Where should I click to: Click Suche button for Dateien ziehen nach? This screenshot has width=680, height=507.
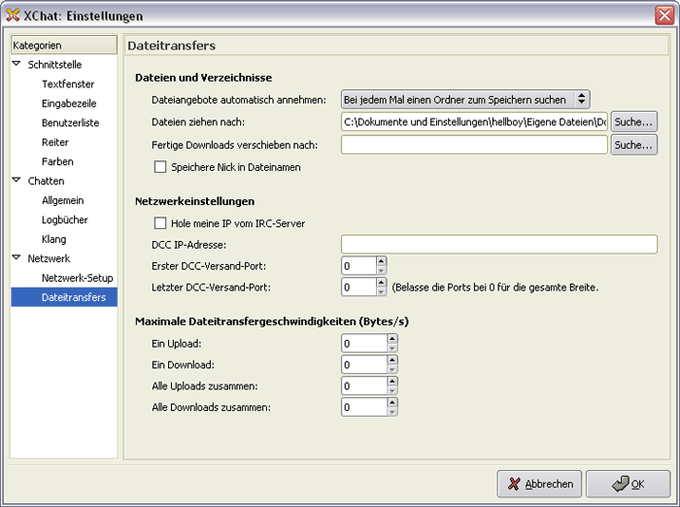634,122
